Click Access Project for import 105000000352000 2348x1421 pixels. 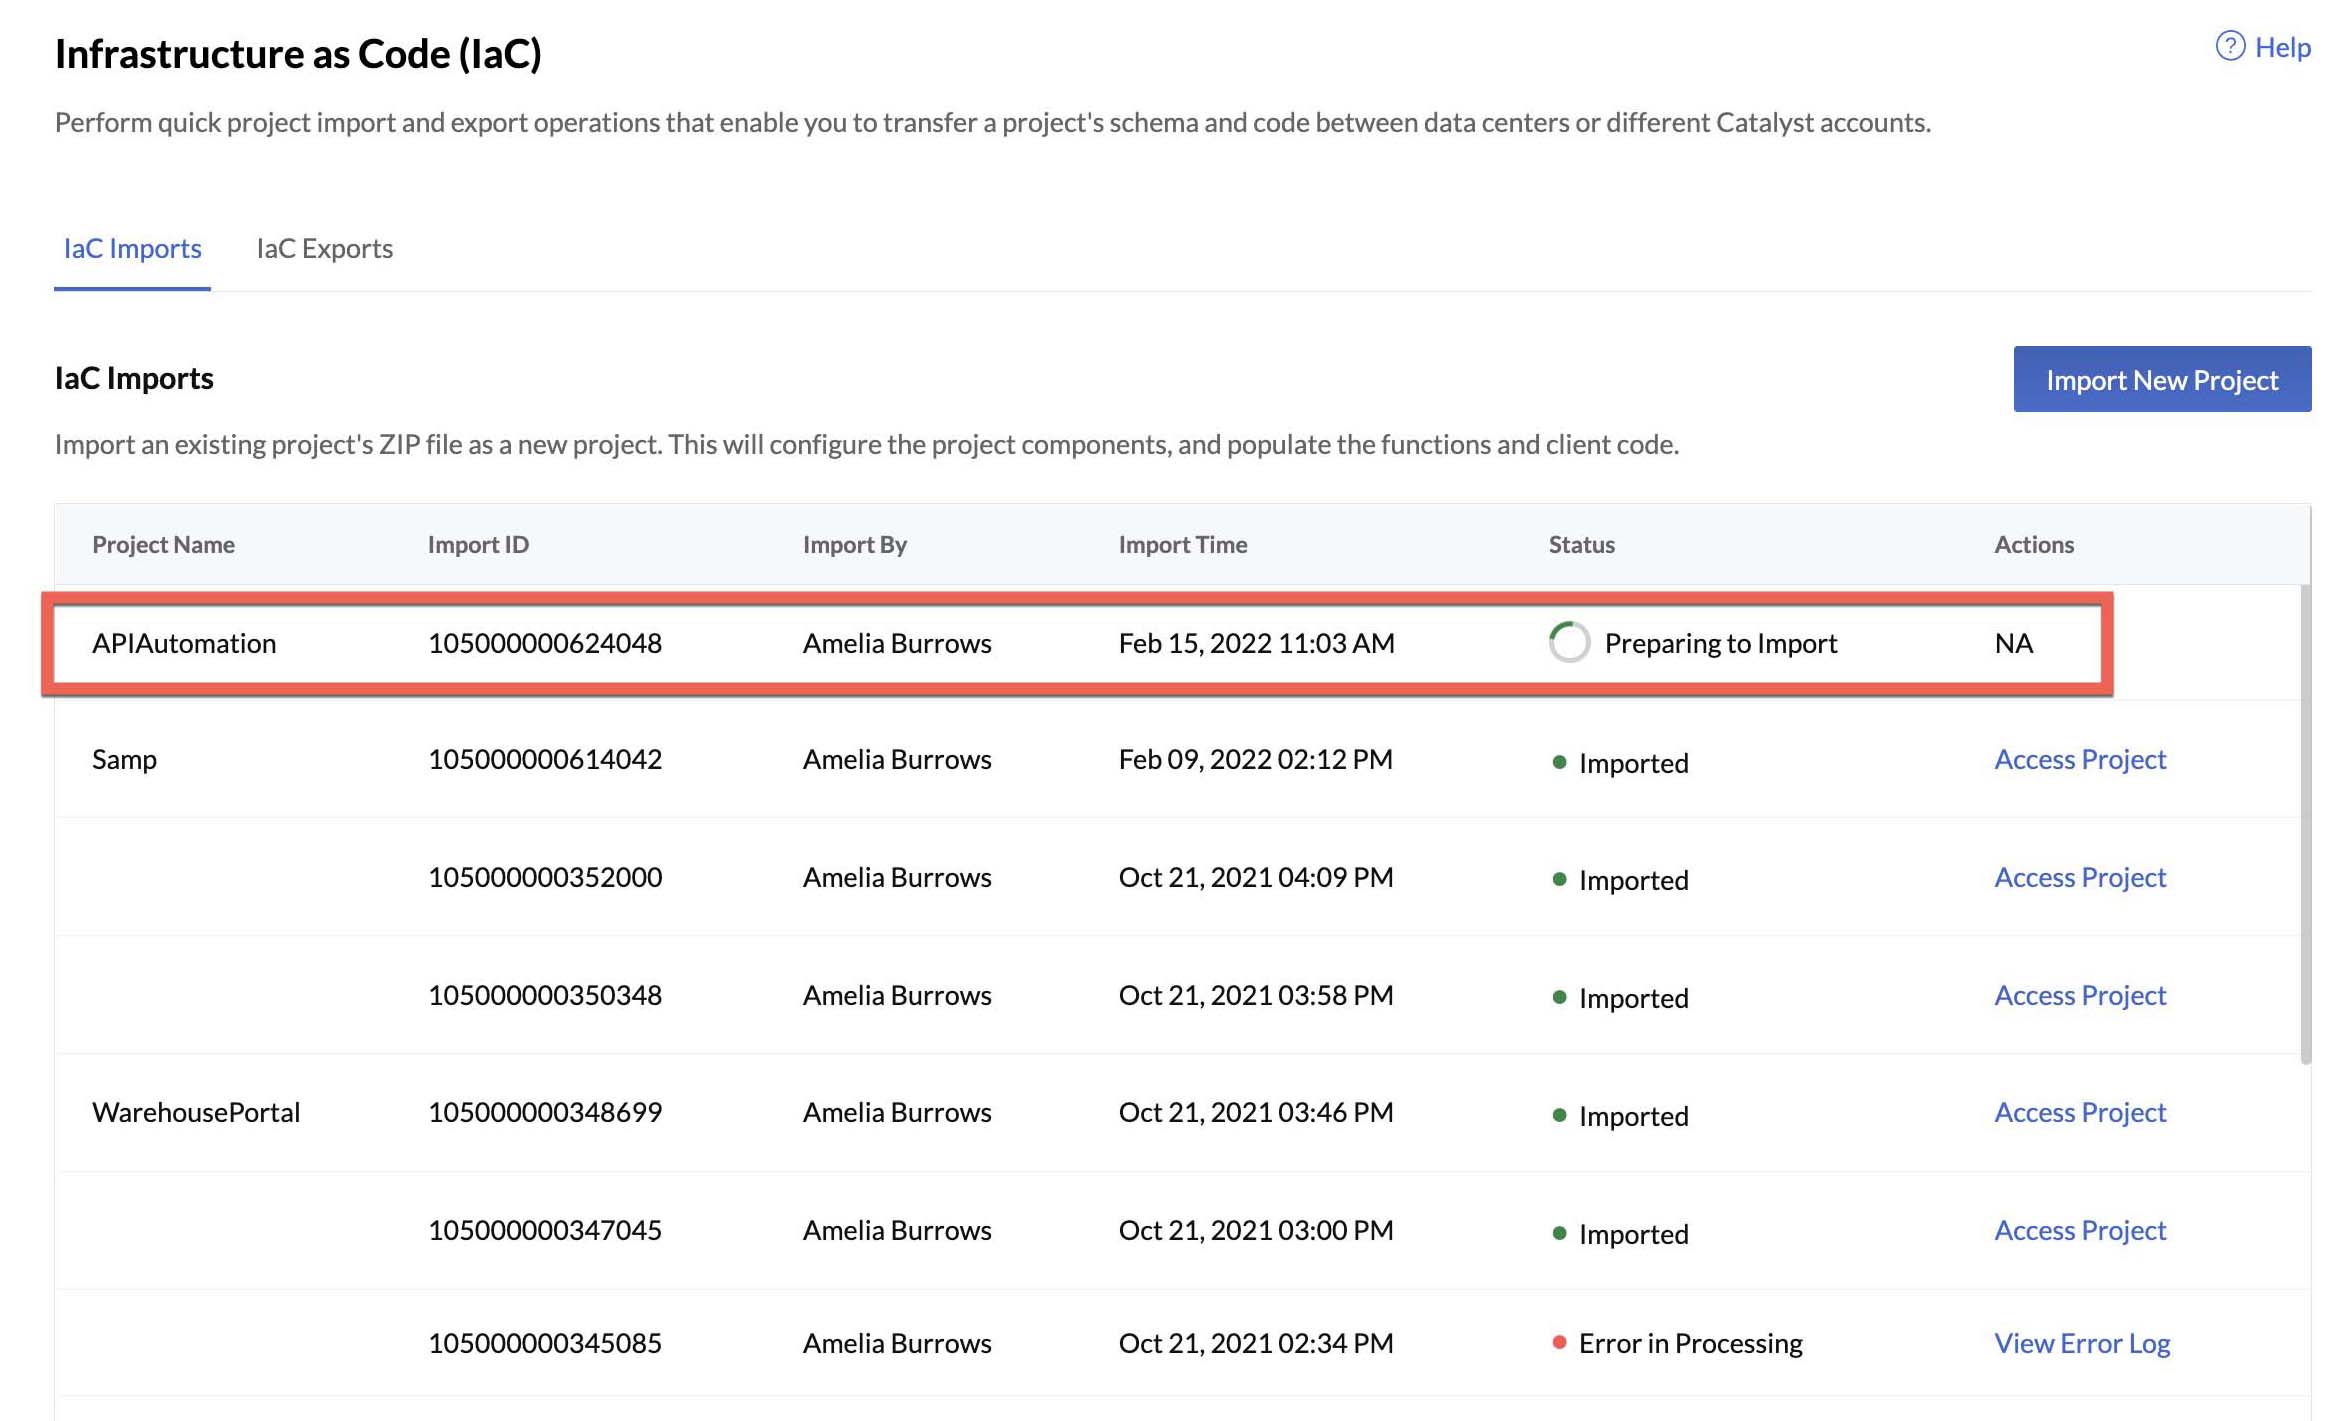coord(2079,877)
